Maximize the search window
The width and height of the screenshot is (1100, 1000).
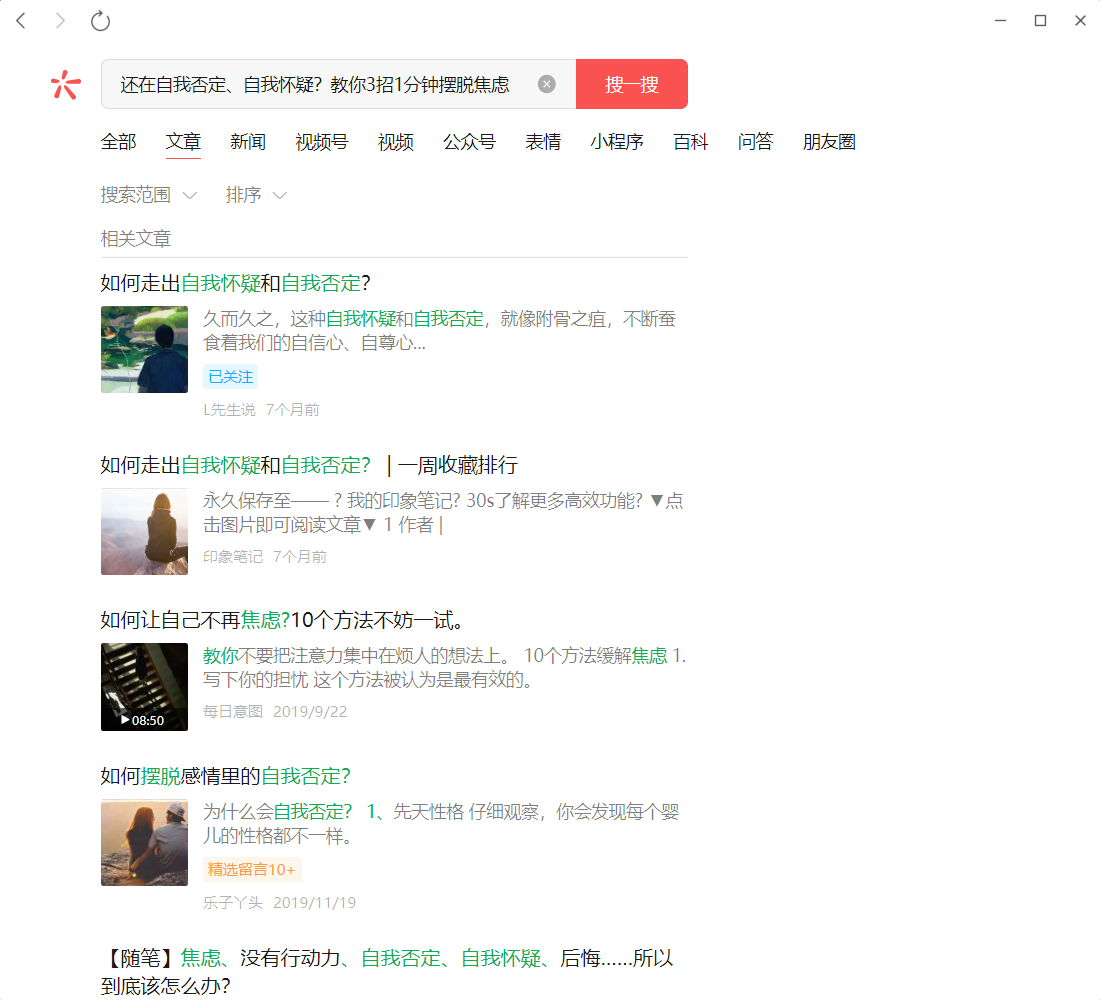[1040, 21]
